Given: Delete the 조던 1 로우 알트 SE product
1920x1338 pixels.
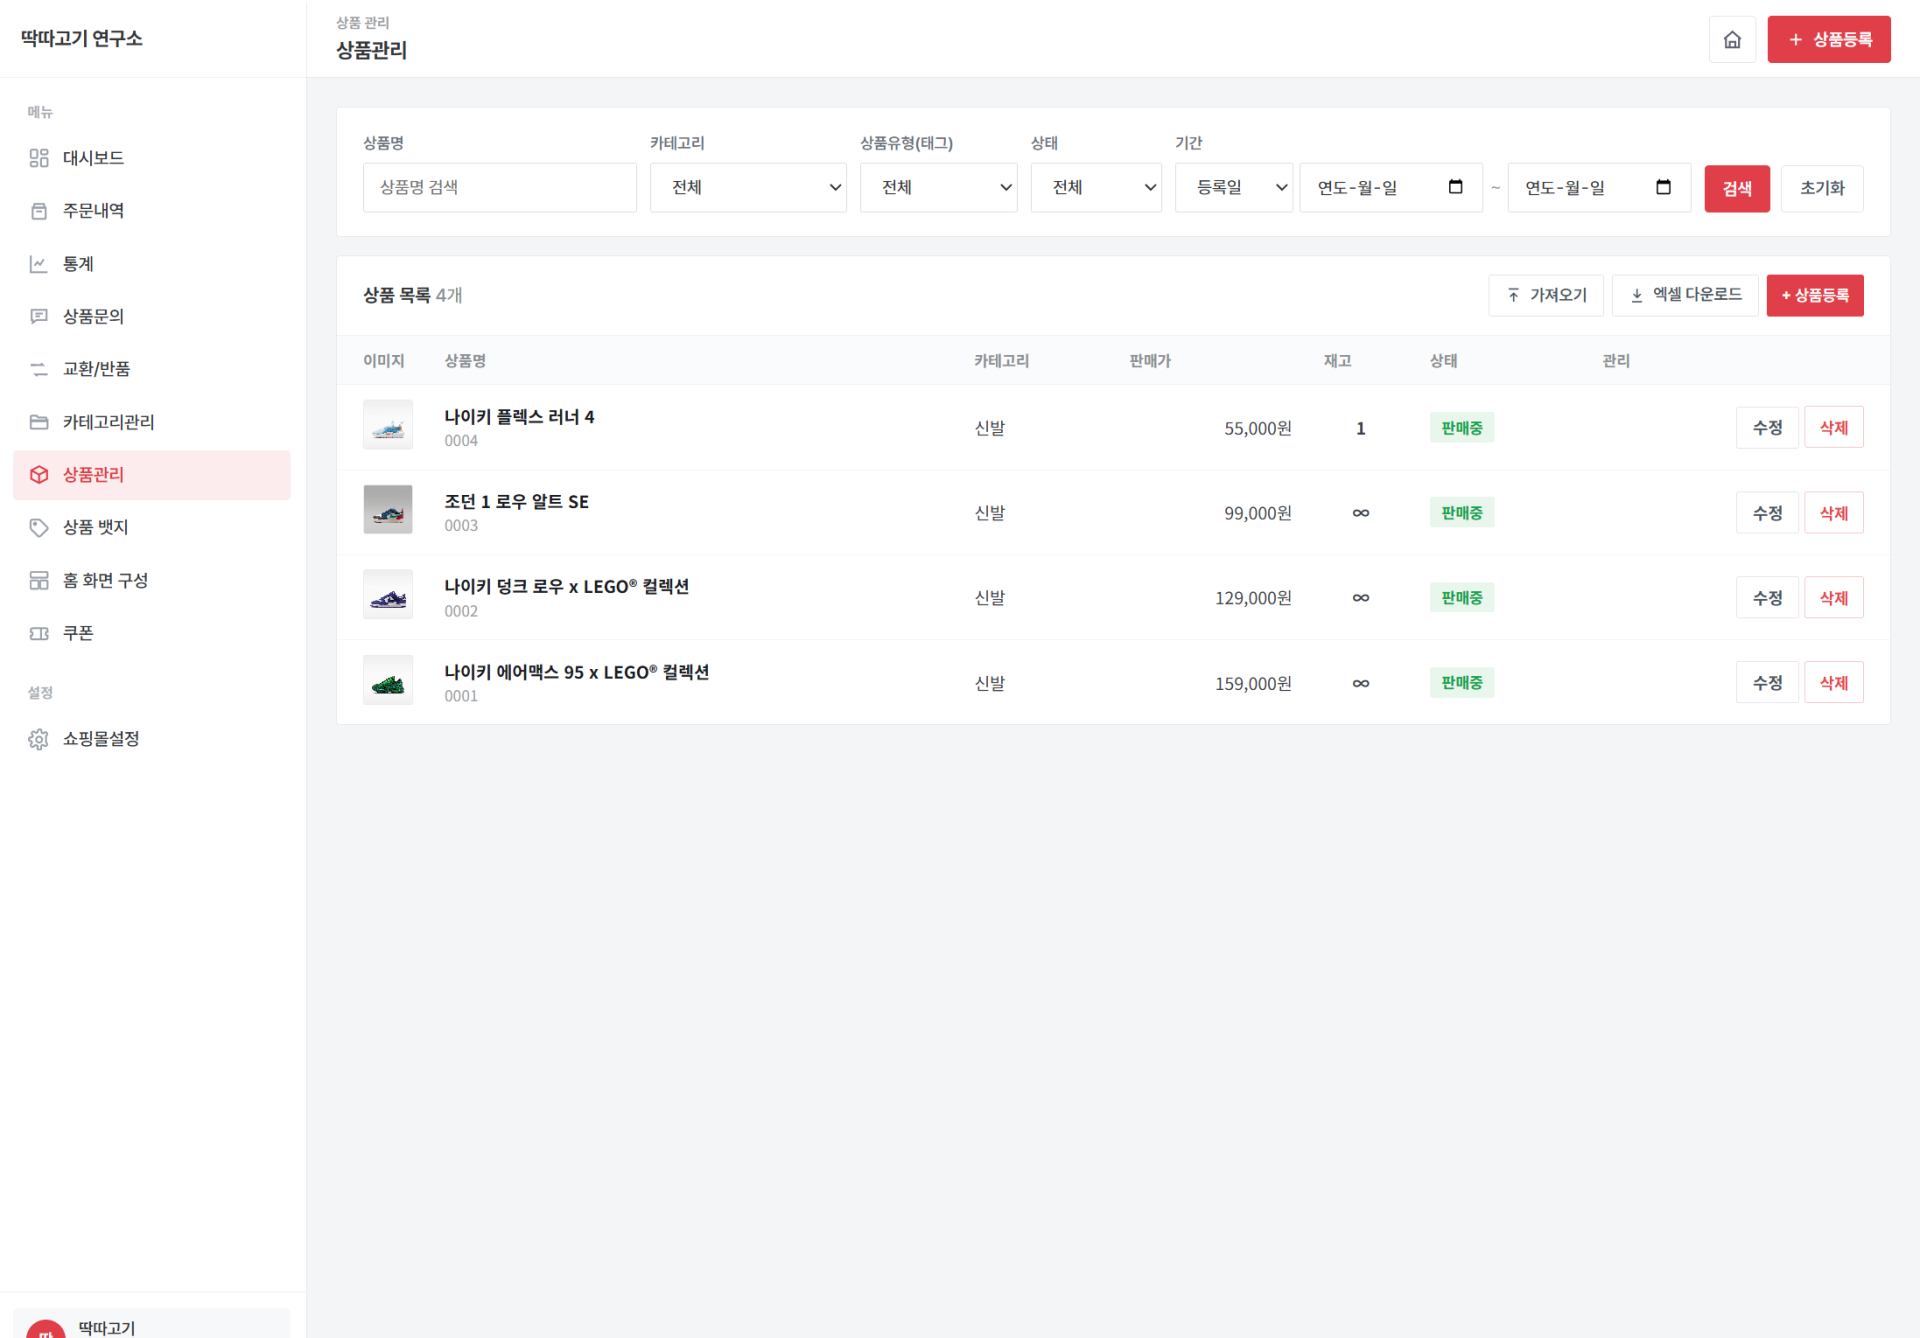Looking at the screenshot, I should point(1833,513).
